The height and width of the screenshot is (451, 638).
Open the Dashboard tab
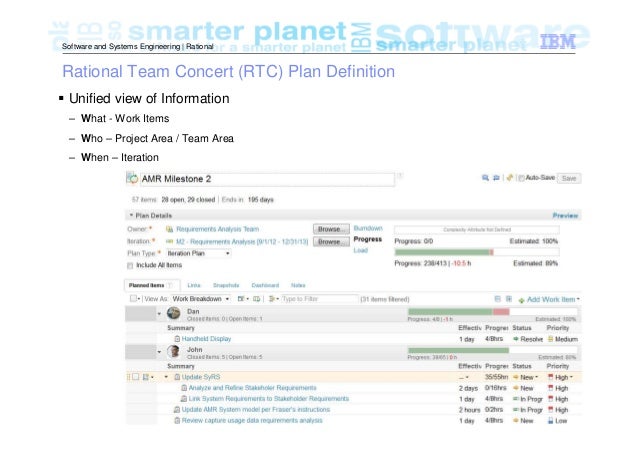pos(265,285)
